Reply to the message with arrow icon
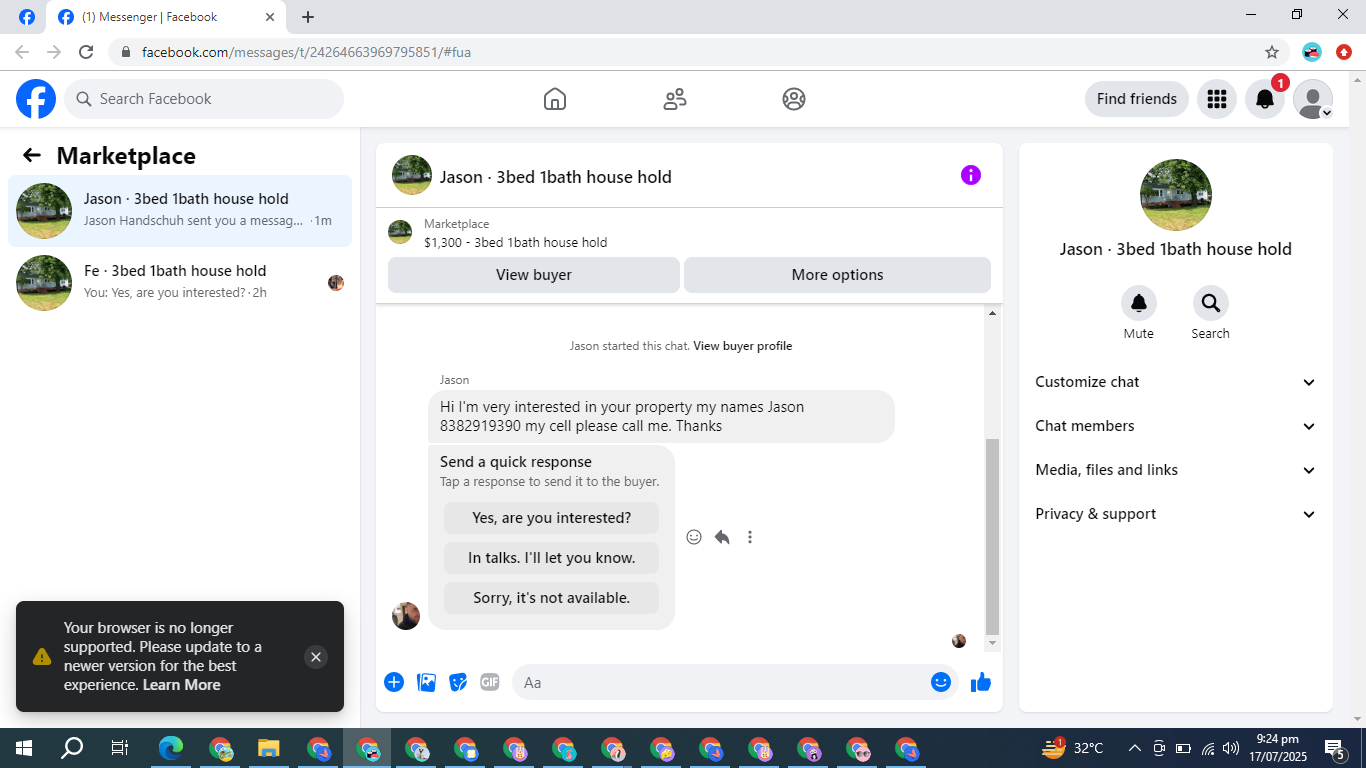Screen dimensions: 1366x768 pyautogui.click(x=722, y=537)
